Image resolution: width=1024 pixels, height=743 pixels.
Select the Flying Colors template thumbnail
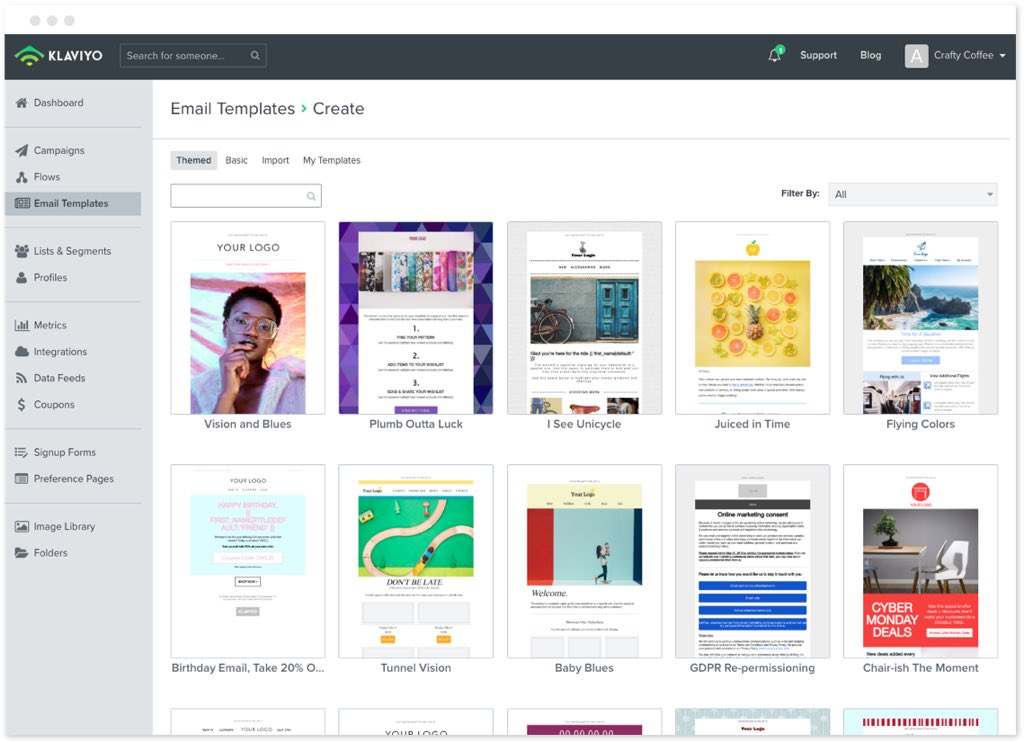click(920, 318)
